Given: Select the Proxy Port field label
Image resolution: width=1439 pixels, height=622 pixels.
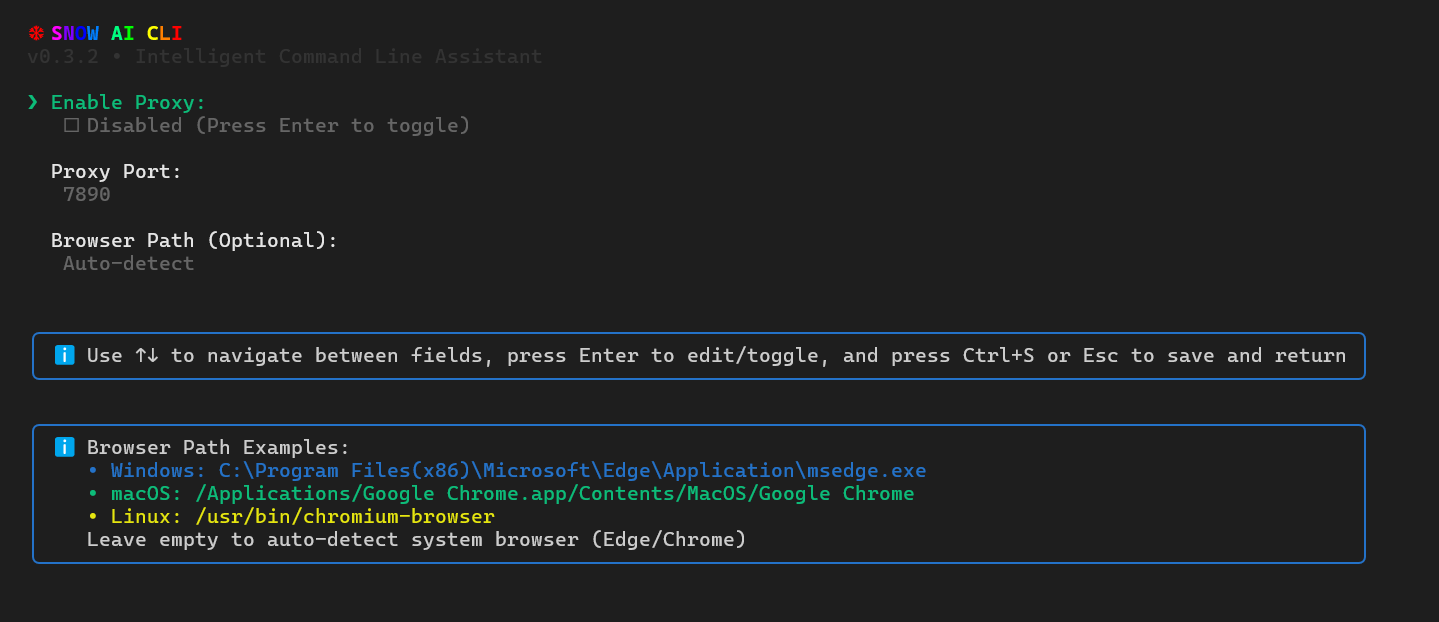Looking at the screenshot, I should click(117, 171).
